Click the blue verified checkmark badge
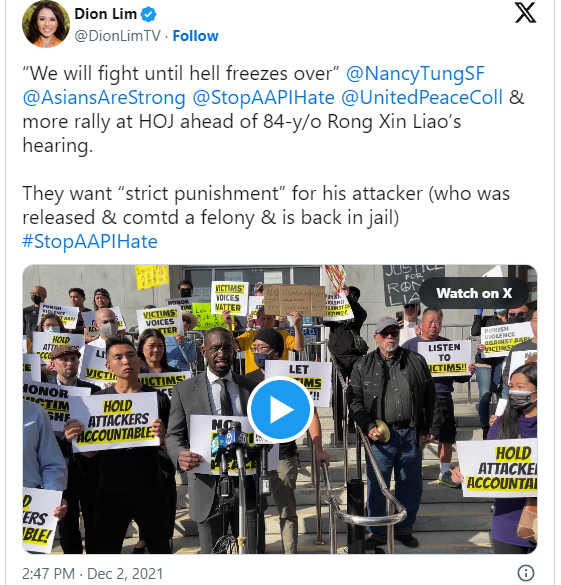561x585 pixels. tap(148, 15)
